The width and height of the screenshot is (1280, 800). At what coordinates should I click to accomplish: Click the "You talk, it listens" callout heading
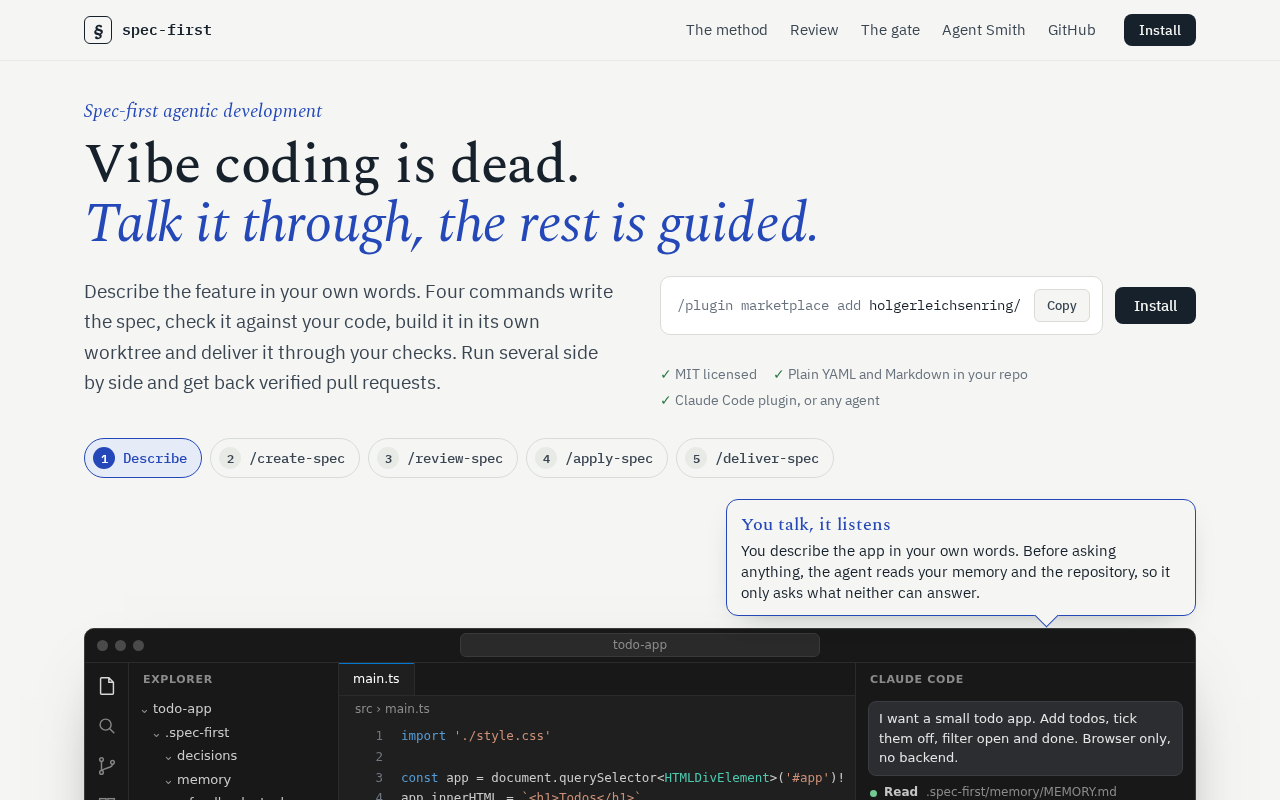(816, 524)
